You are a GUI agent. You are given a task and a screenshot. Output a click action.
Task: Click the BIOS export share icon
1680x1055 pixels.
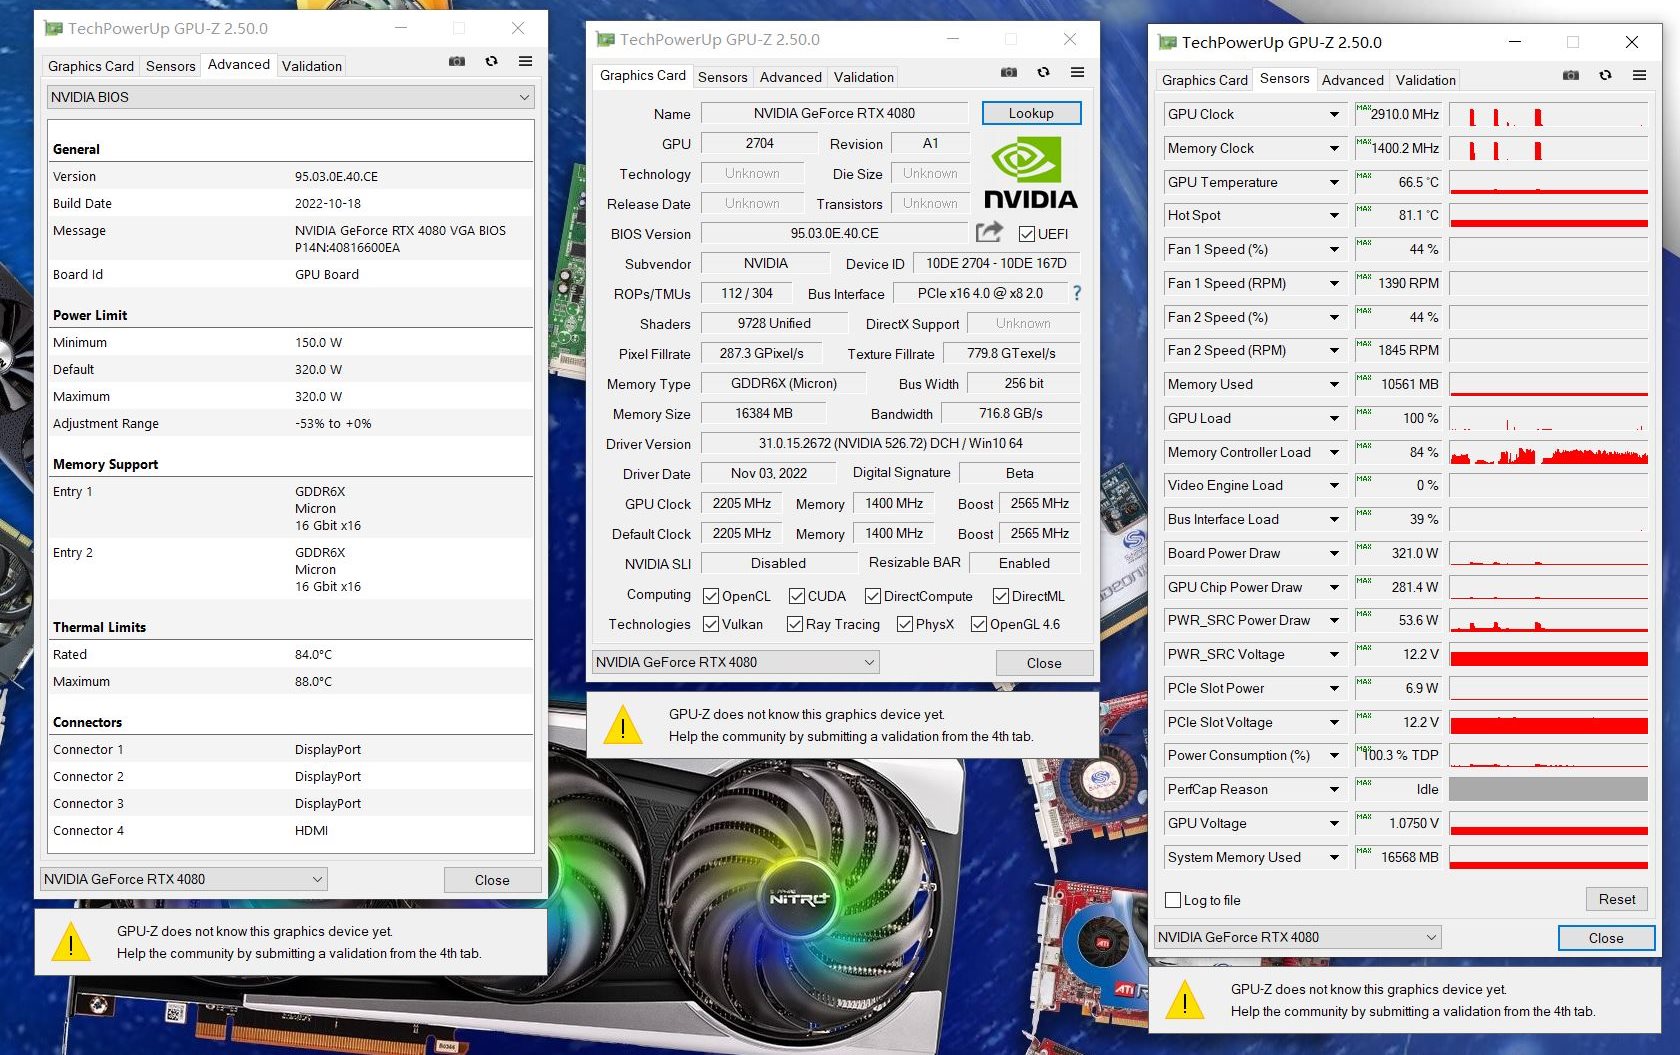click(x=988, y=232)
